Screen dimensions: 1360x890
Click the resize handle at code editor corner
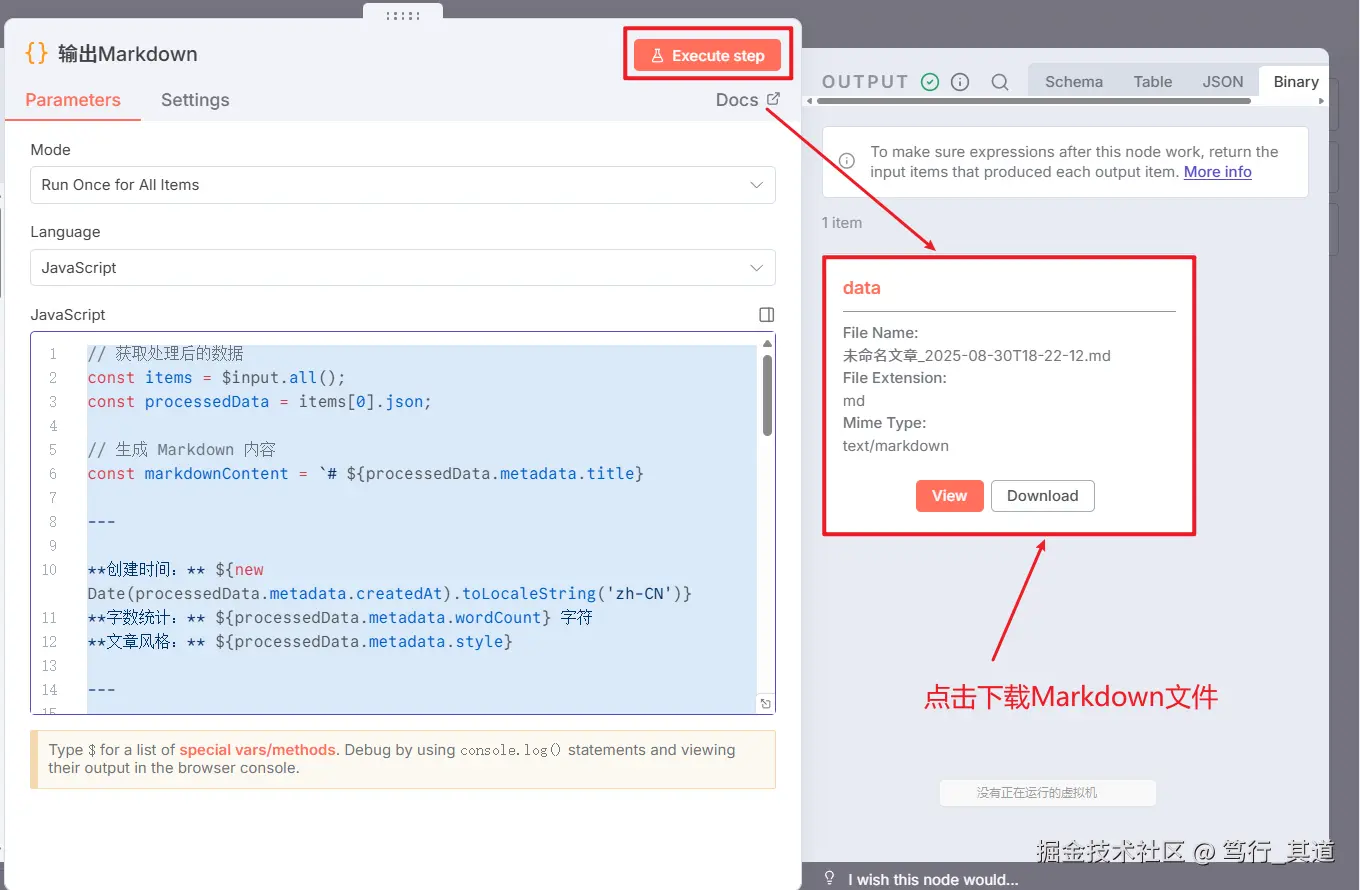(x=765, y=703)
